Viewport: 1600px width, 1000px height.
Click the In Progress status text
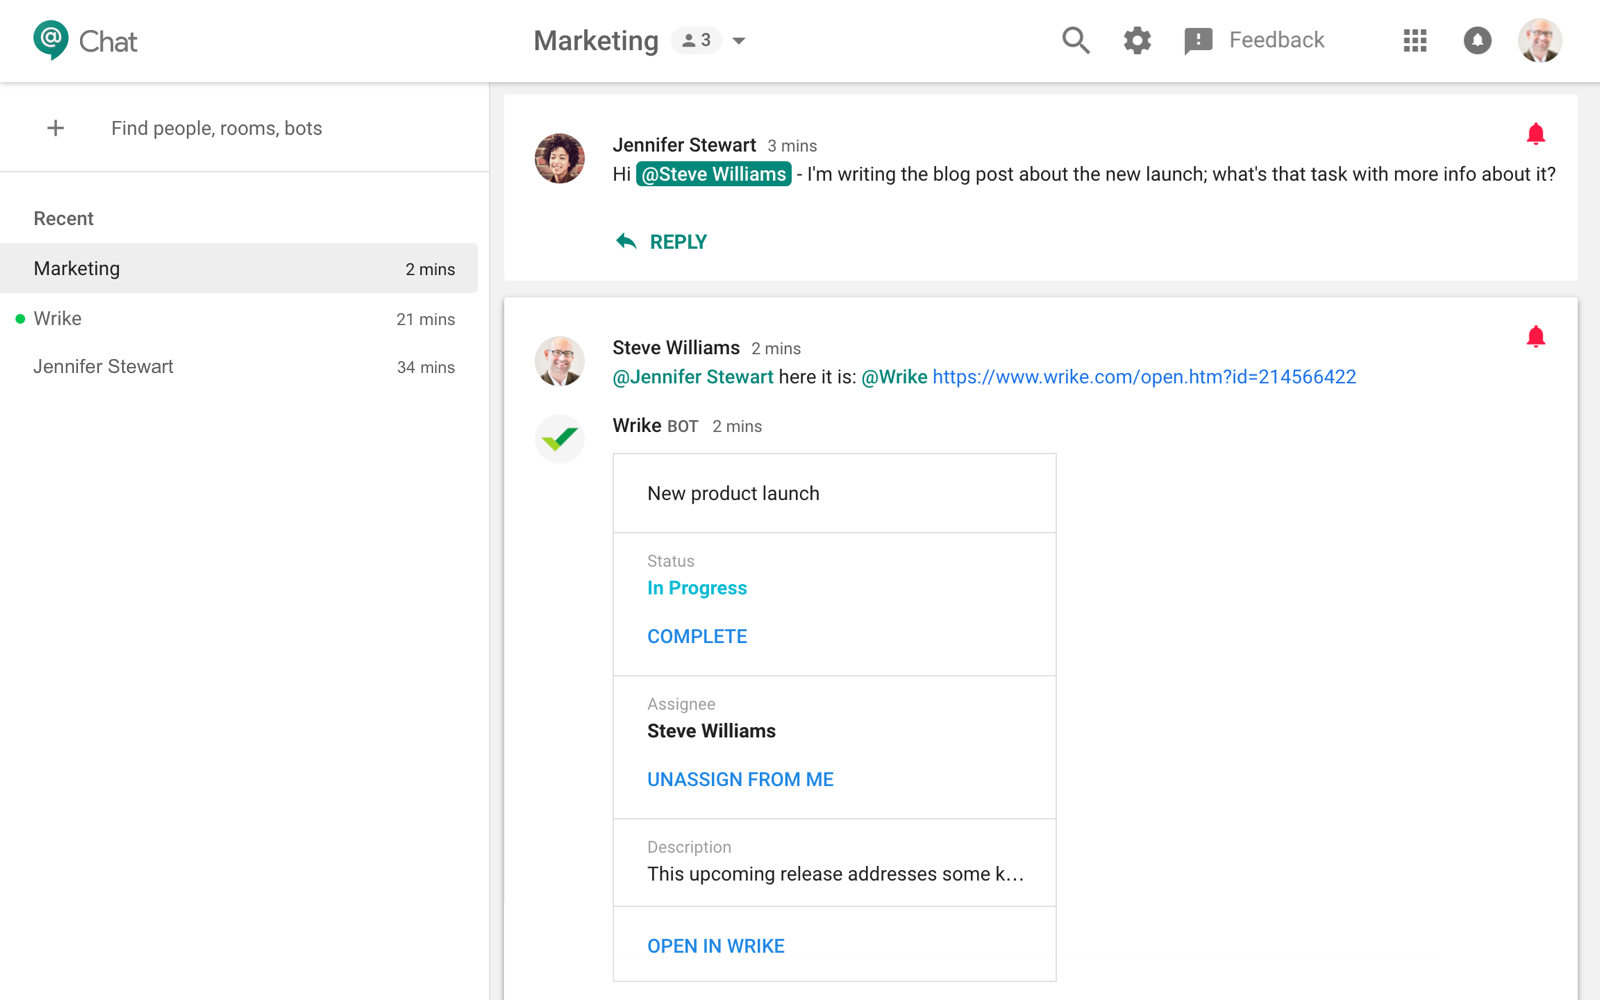(697, 588)
